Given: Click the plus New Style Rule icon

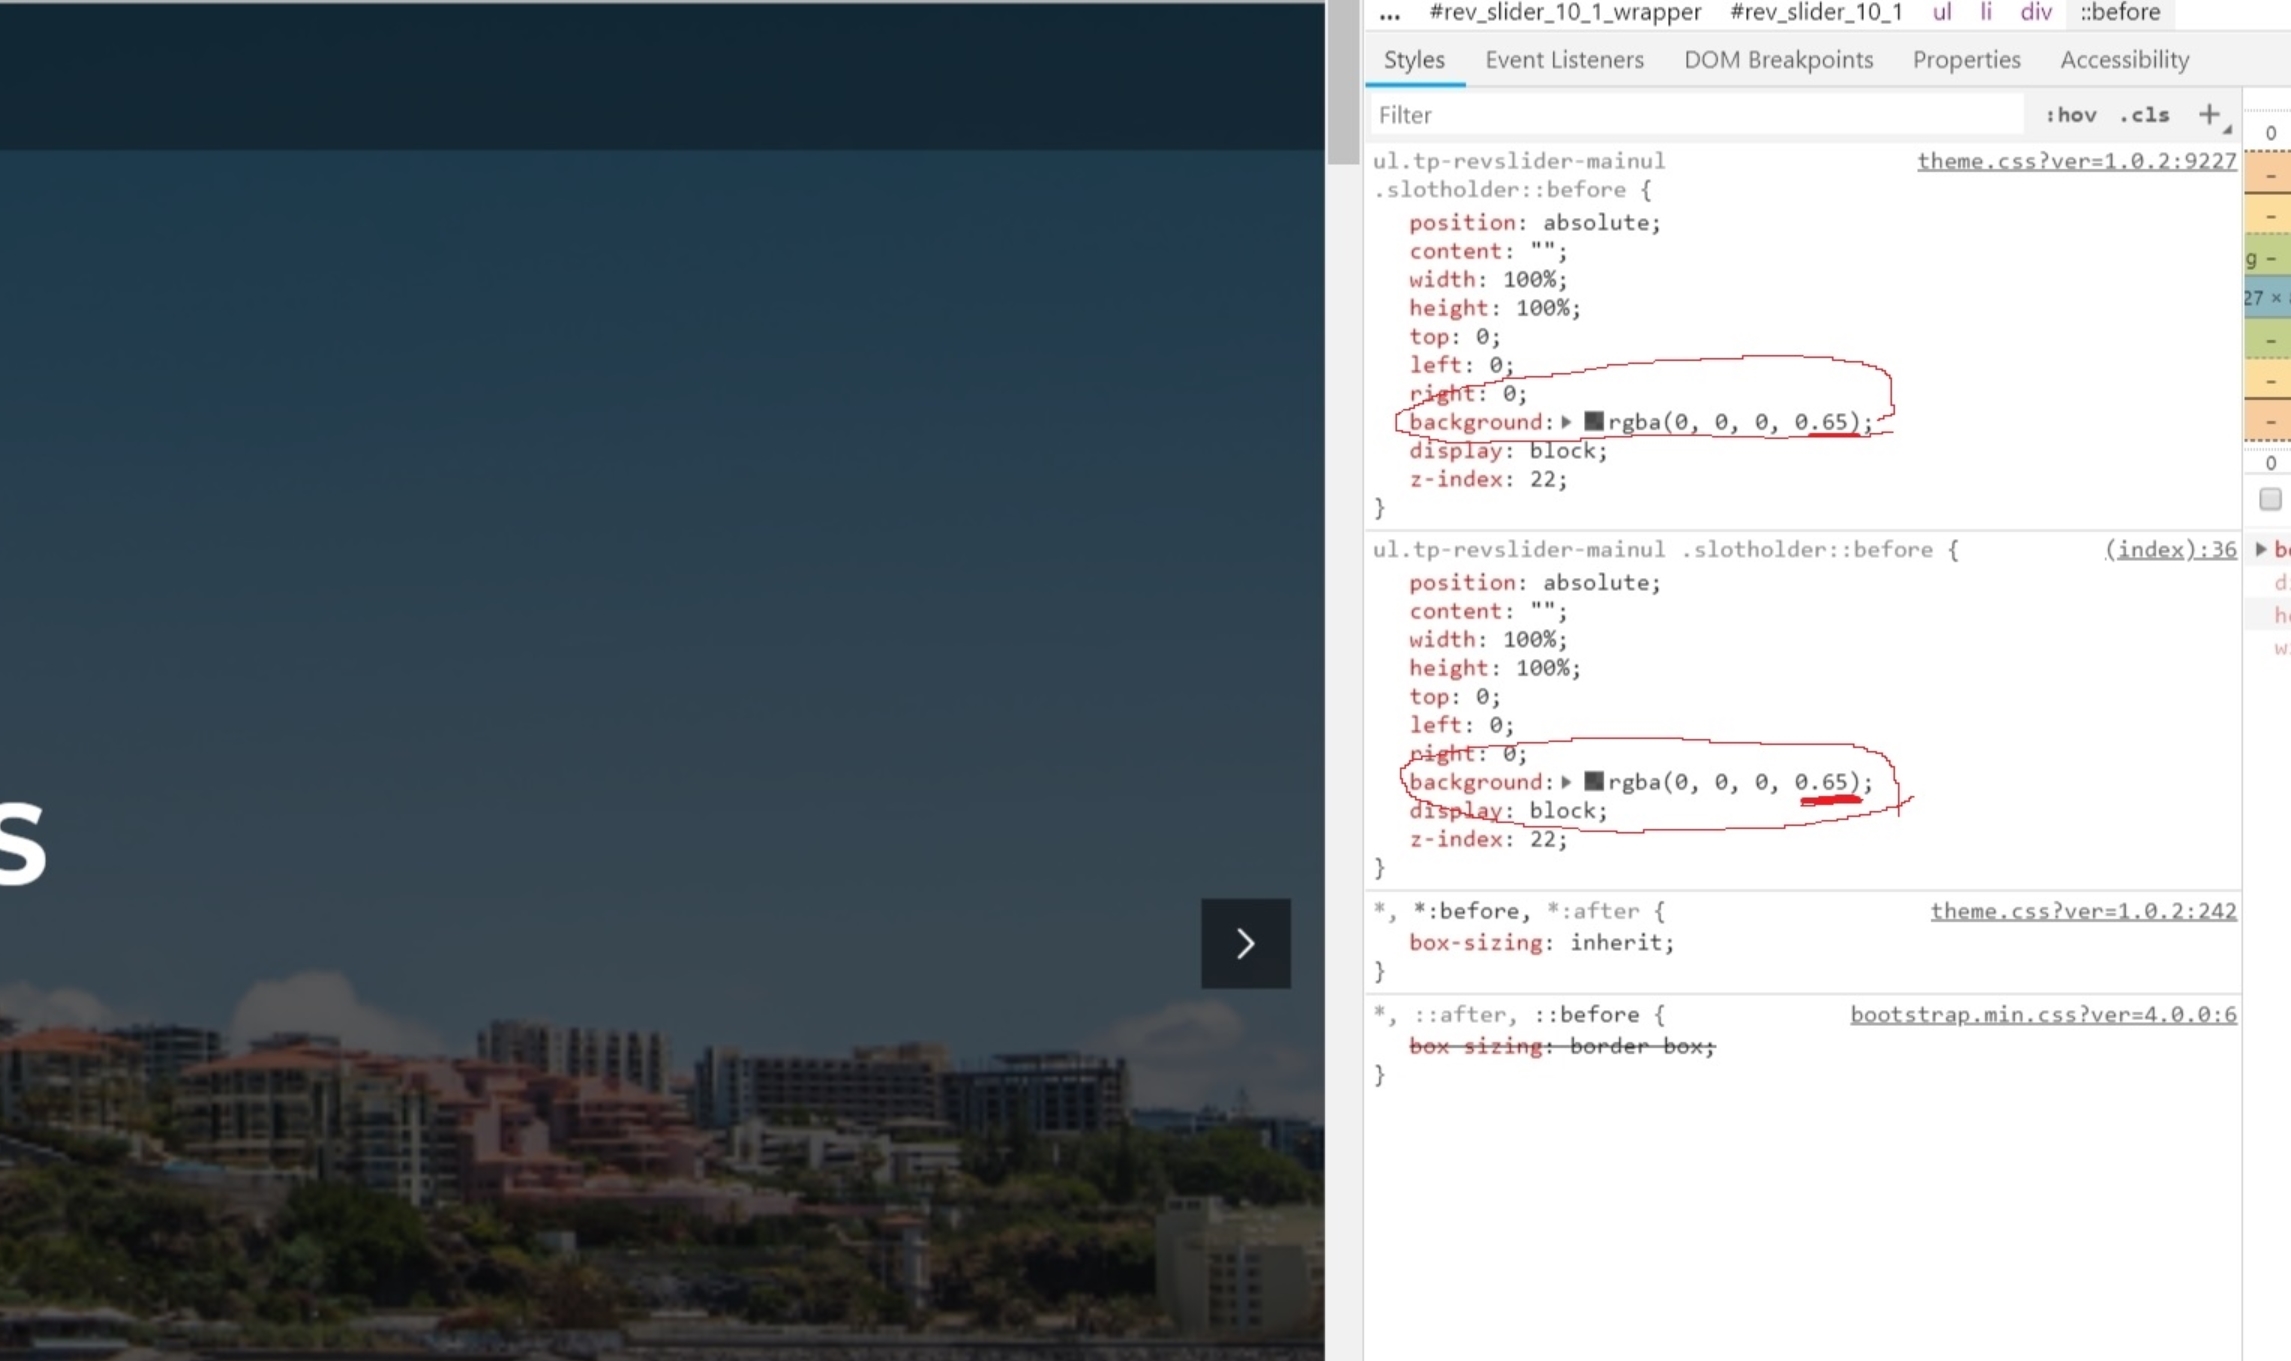Looking at the screenshot, I should [x=2210, y=114].
